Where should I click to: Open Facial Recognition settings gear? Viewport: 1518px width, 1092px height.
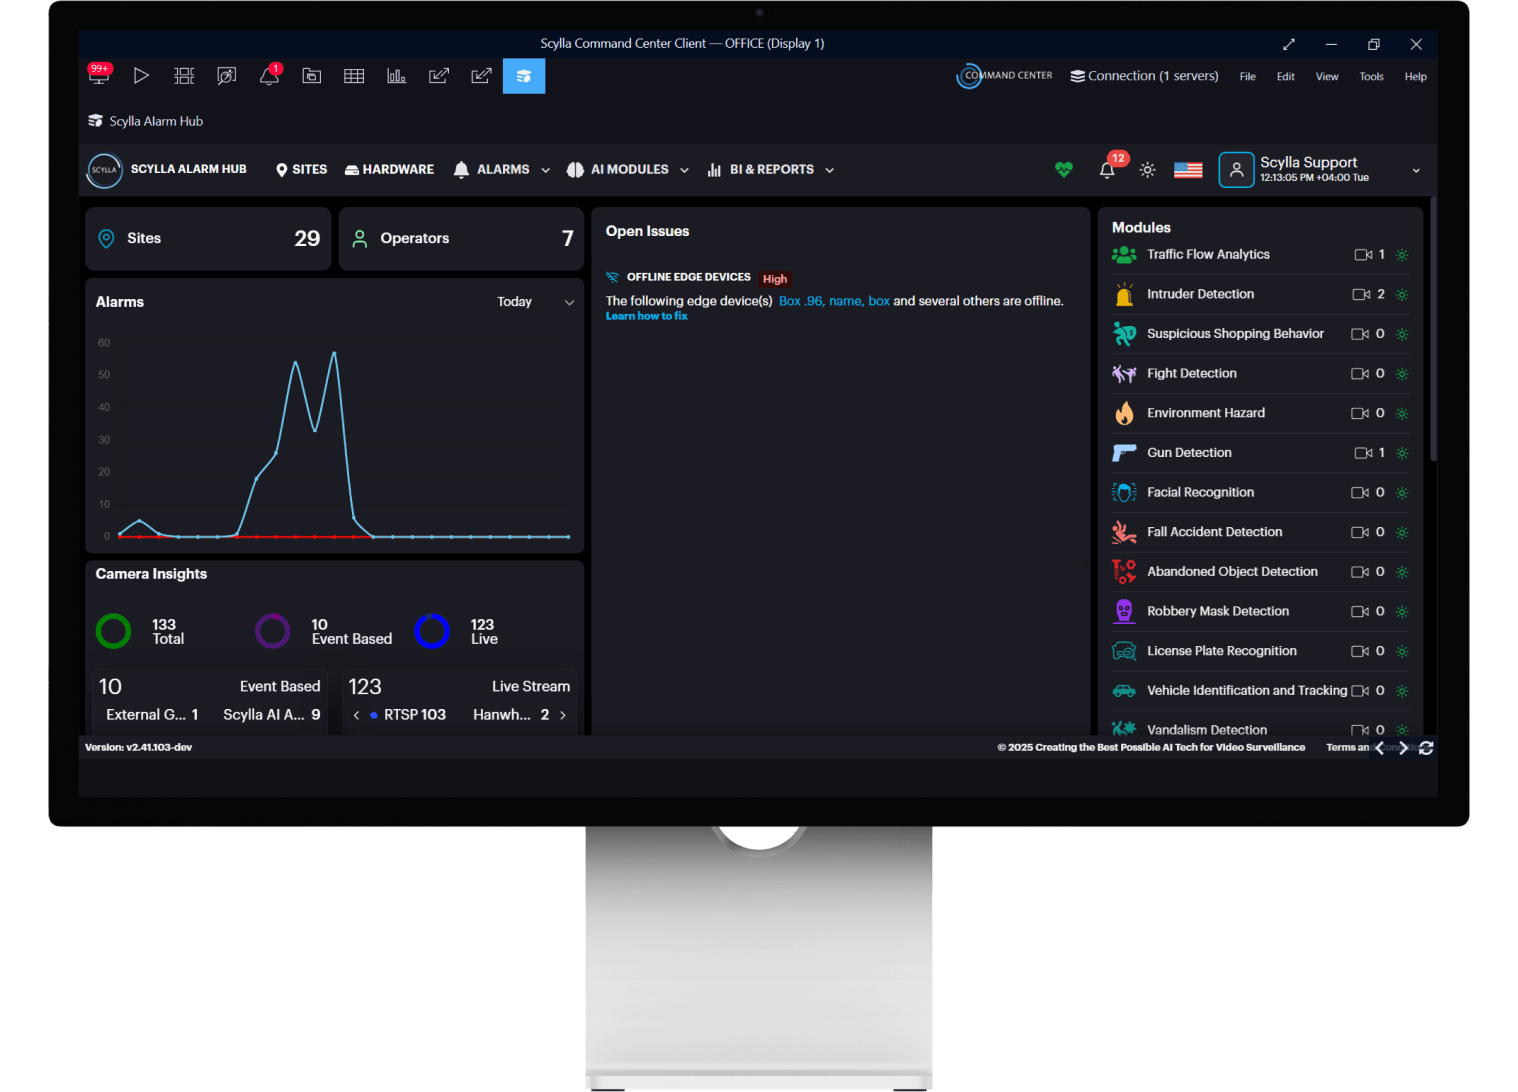point(1402,493)
